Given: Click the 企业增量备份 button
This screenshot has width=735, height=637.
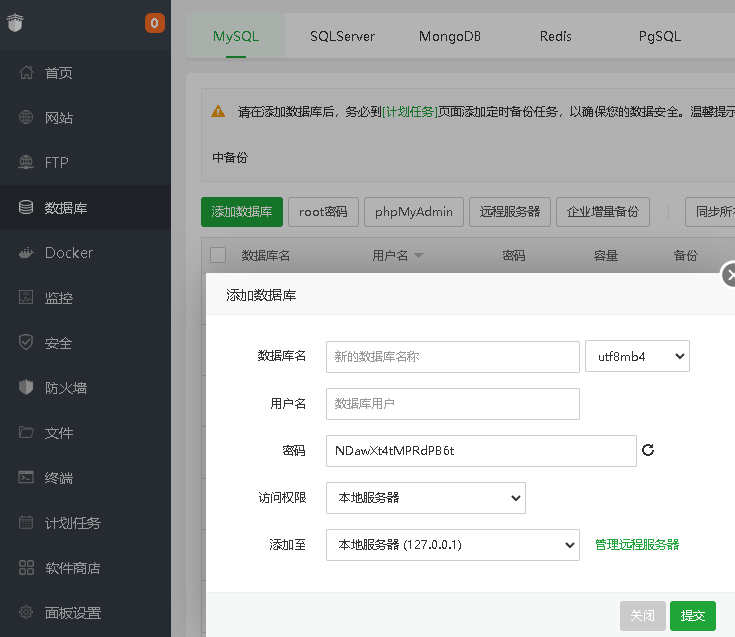Looking at the screenshot, I should (603, 212).
